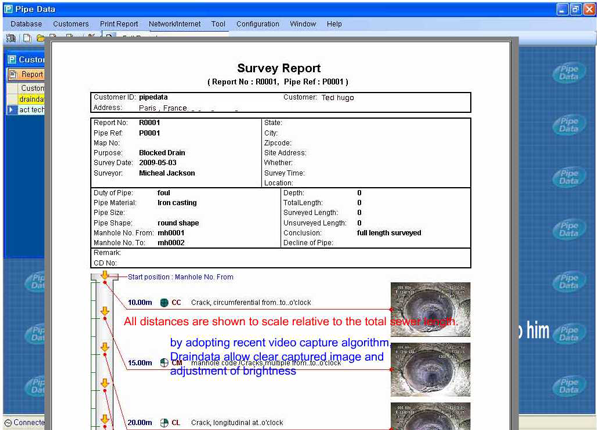This screenshot has height=430, width=597.
Task: Click the 20.00m distance label
Action: pos(140,422)
